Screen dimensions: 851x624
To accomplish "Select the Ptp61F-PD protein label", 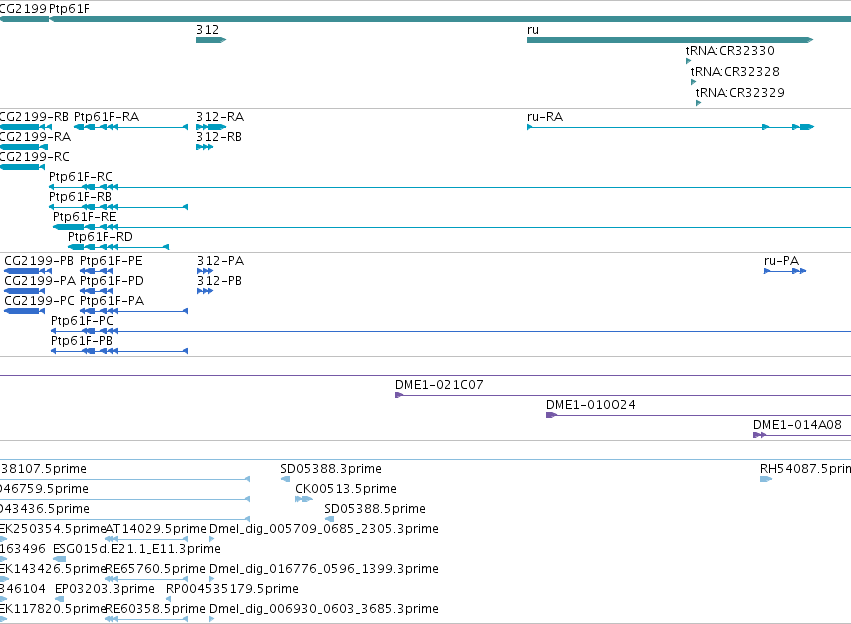I will point(112,281).
